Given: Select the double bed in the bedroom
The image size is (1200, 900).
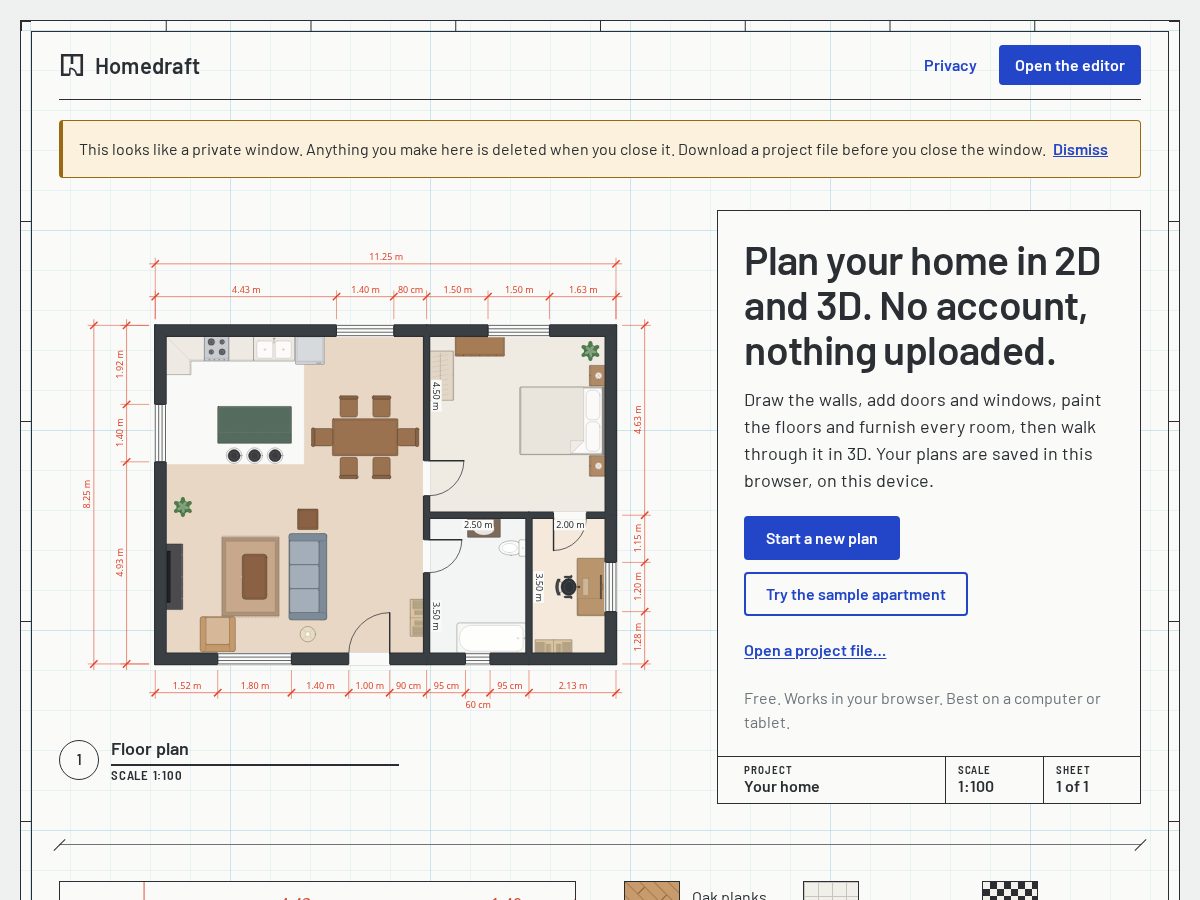Looking at the screenshot, I should (x=560, y=421).
